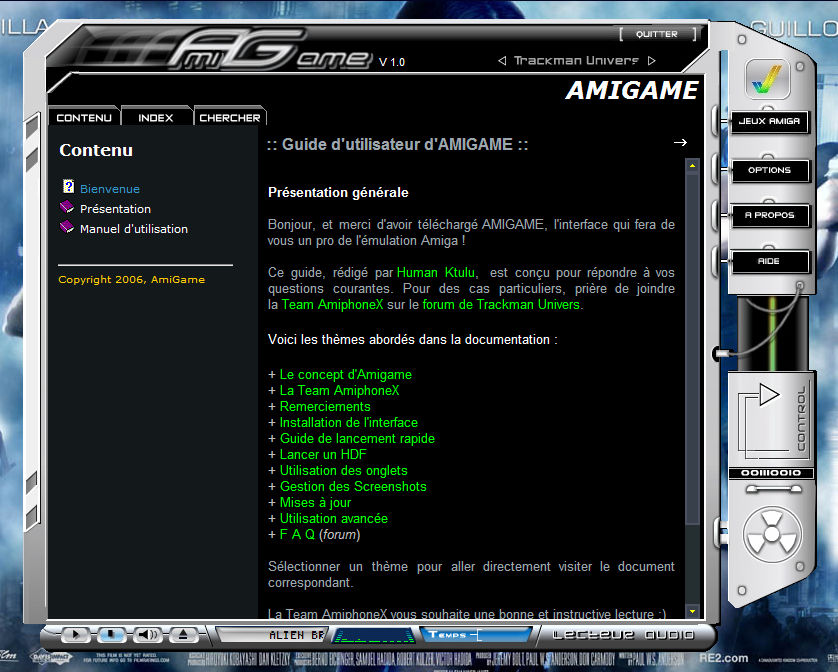Stop the audio playback
The height and width of the screenshot is (672, 838).
[x=111, y=635]
